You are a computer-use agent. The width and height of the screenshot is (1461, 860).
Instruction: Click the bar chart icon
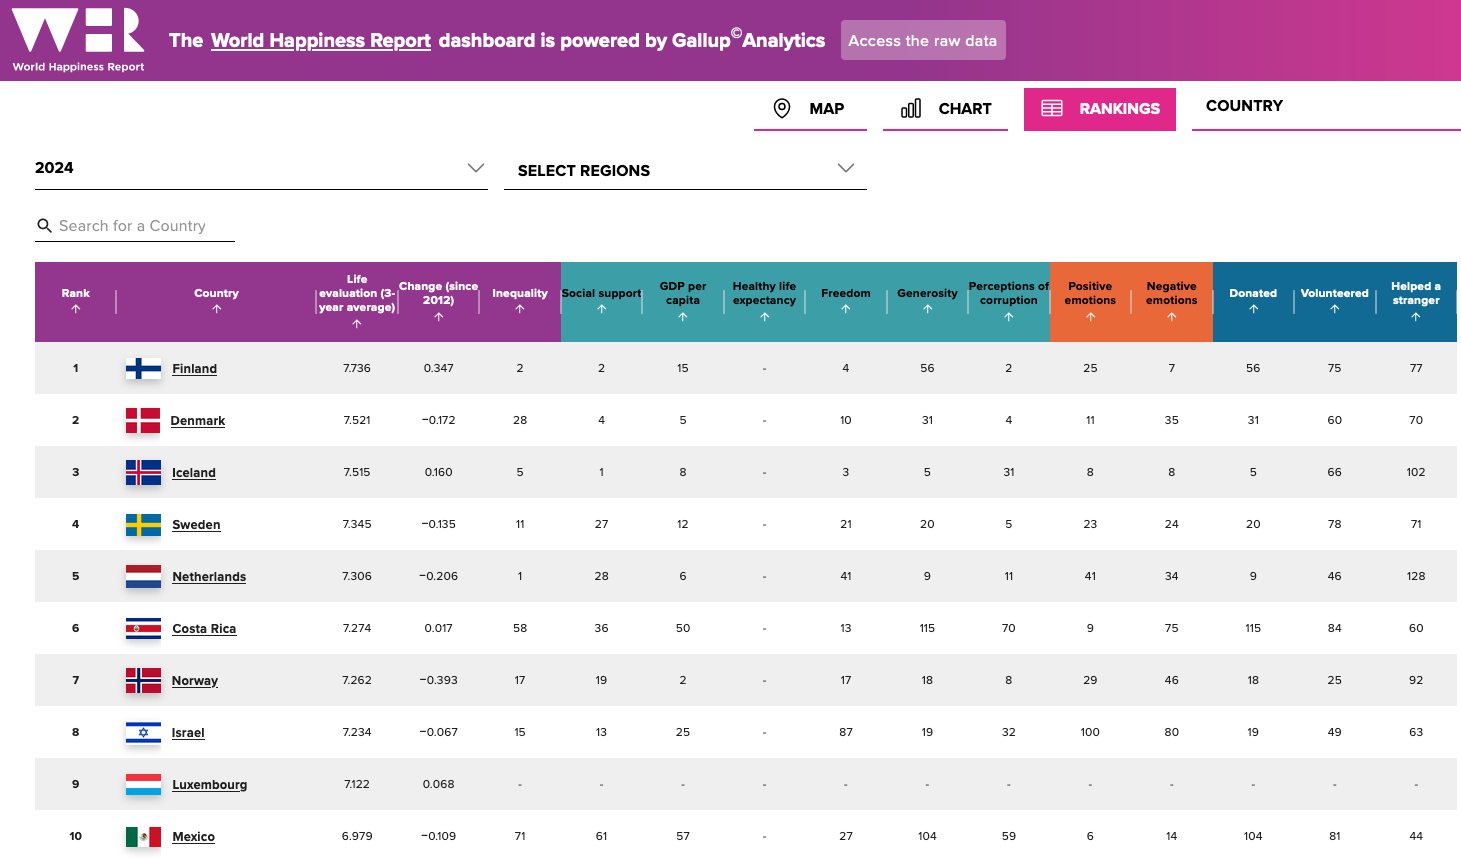[911, 108]
